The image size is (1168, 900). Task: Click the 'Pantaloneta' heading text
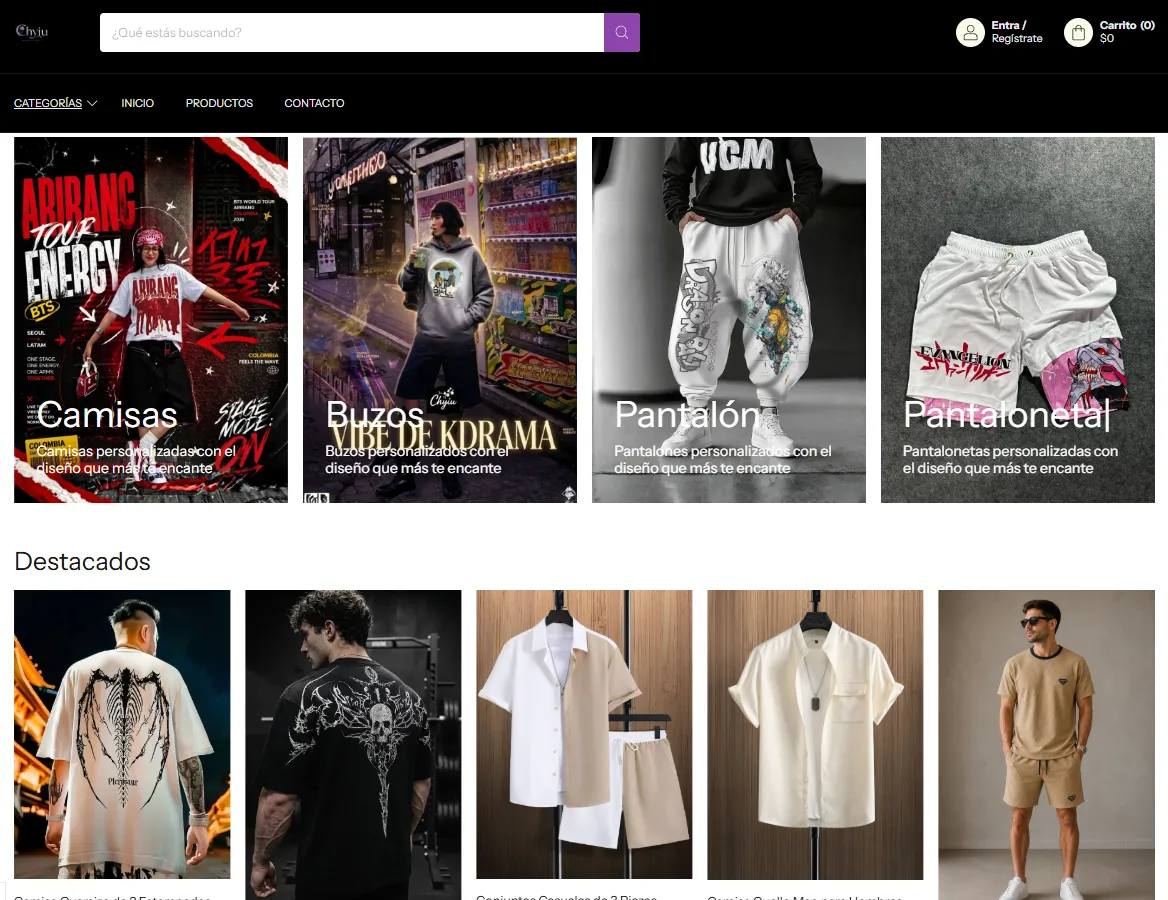(1004, 415)
